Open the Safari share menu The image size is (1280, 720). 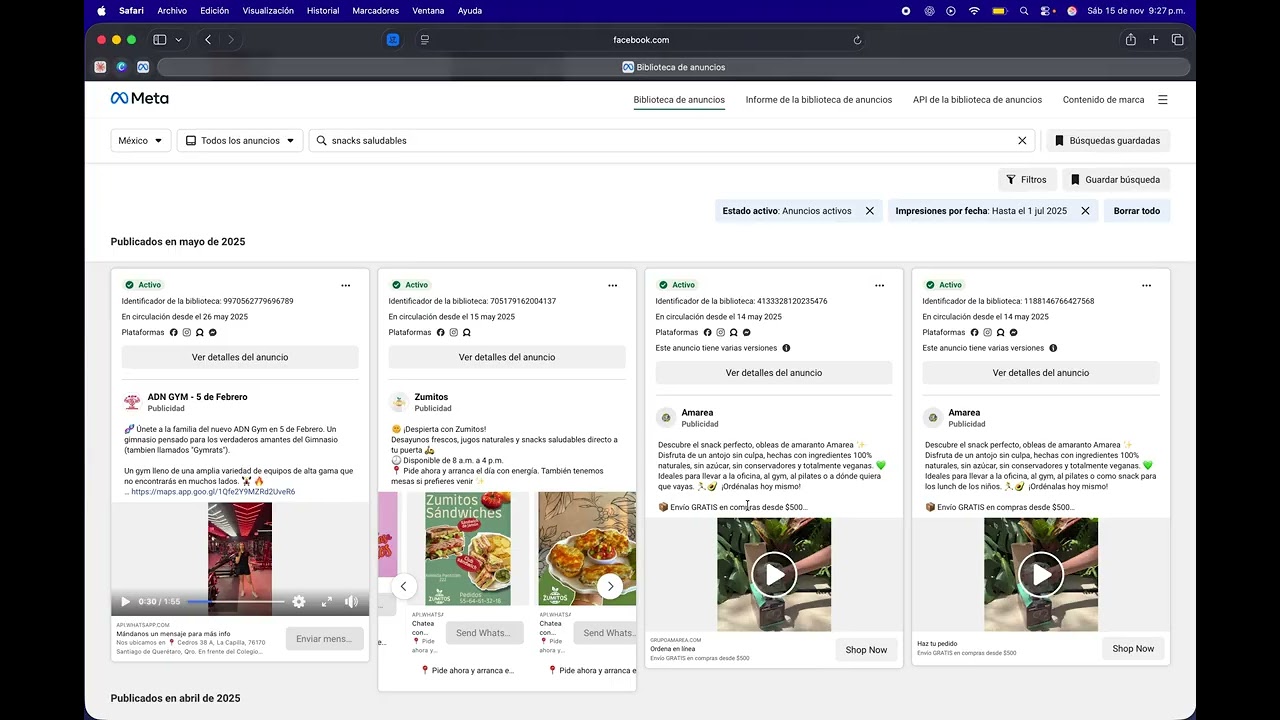[1130, 40]
